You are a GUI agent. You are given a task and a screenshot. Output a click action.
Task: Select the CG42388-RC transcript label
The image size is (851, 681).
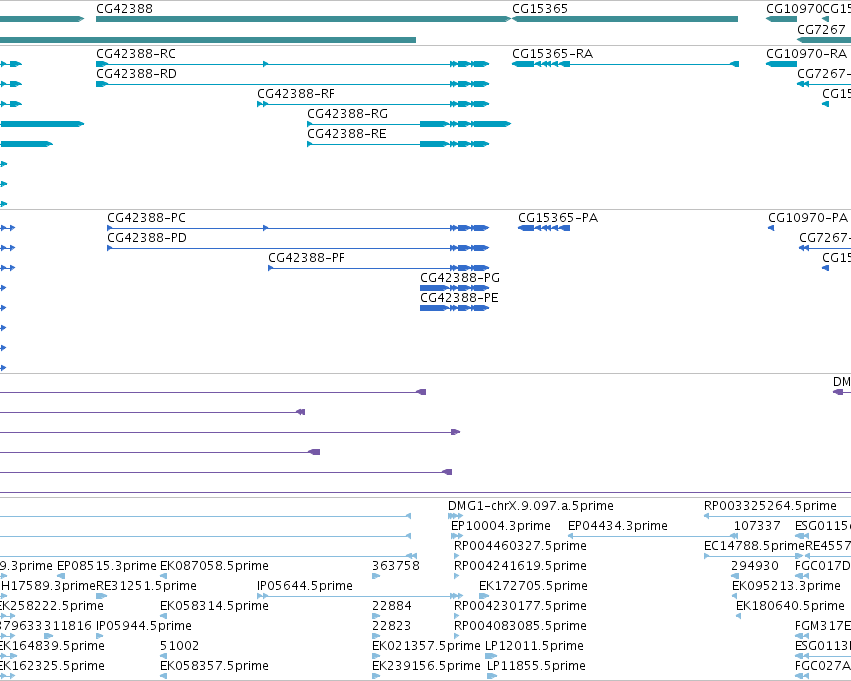136,54
